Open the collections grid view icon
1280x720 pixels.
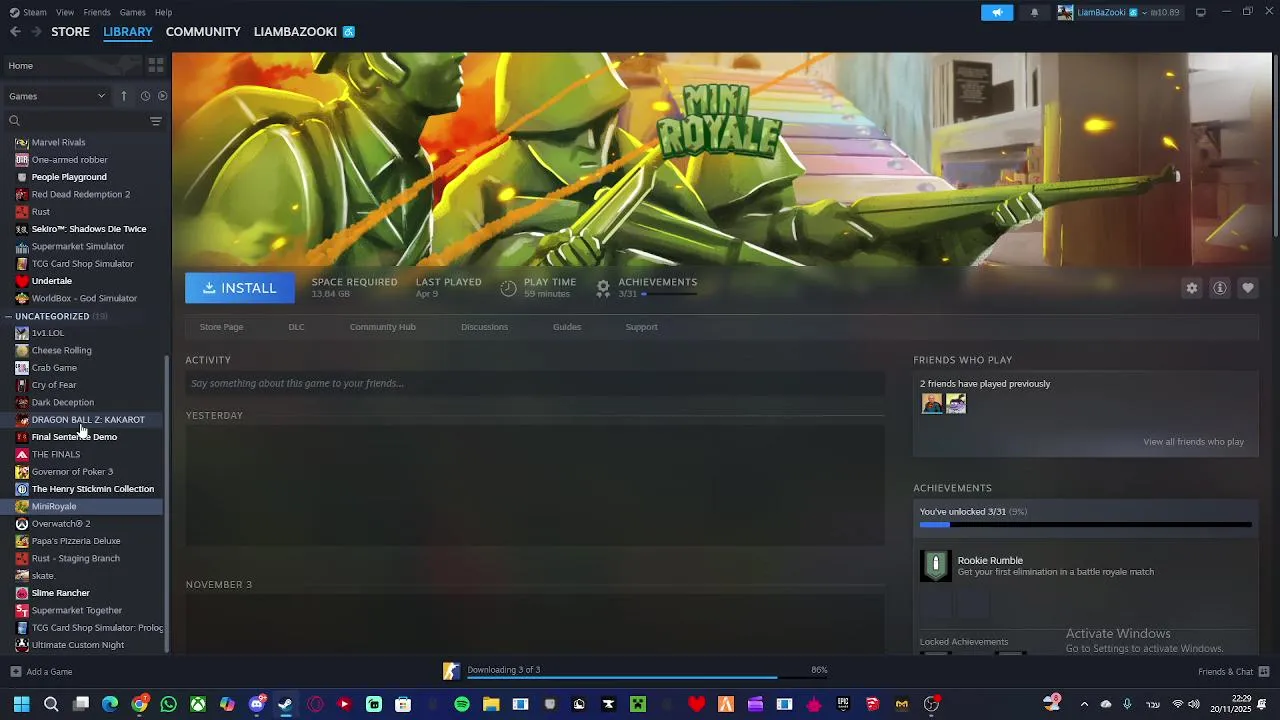pyautogui.click(x=156, y=65)
